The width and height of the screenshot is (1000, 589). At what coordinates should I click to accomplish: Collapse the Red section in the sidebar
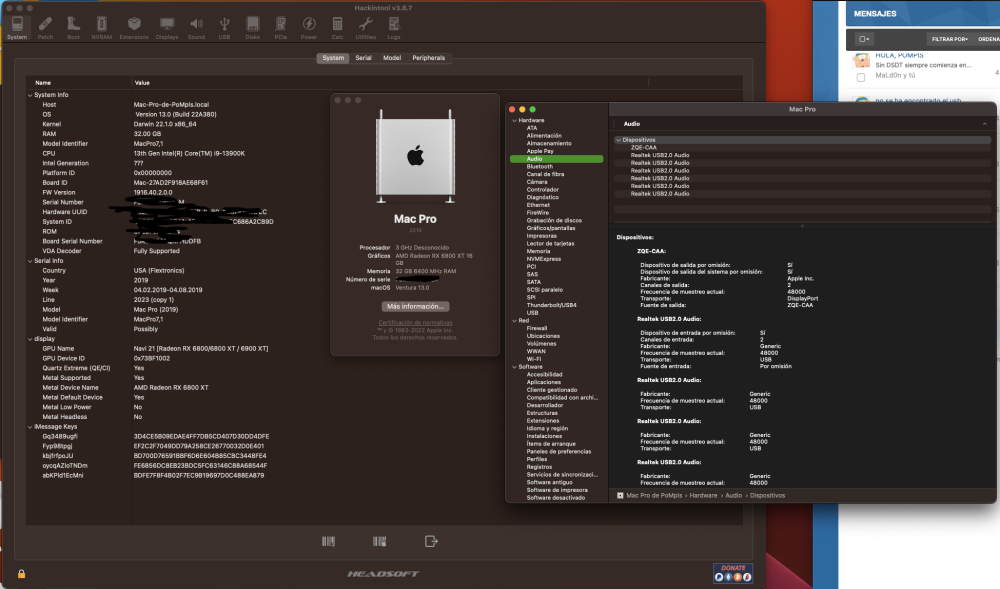[x=515, y=321]
